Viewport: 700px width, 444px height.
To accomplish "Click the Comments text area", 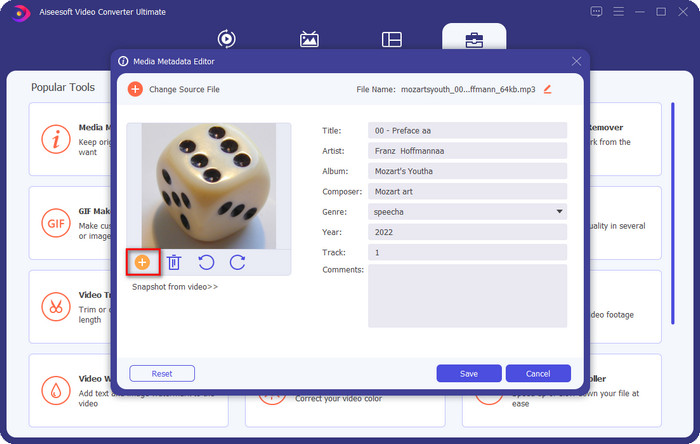I will 467,296.
